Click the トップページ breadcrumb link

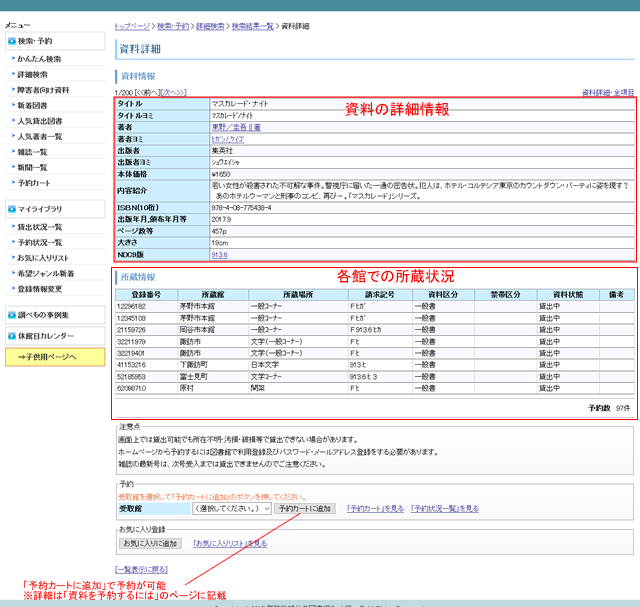(x=132, y=26)
